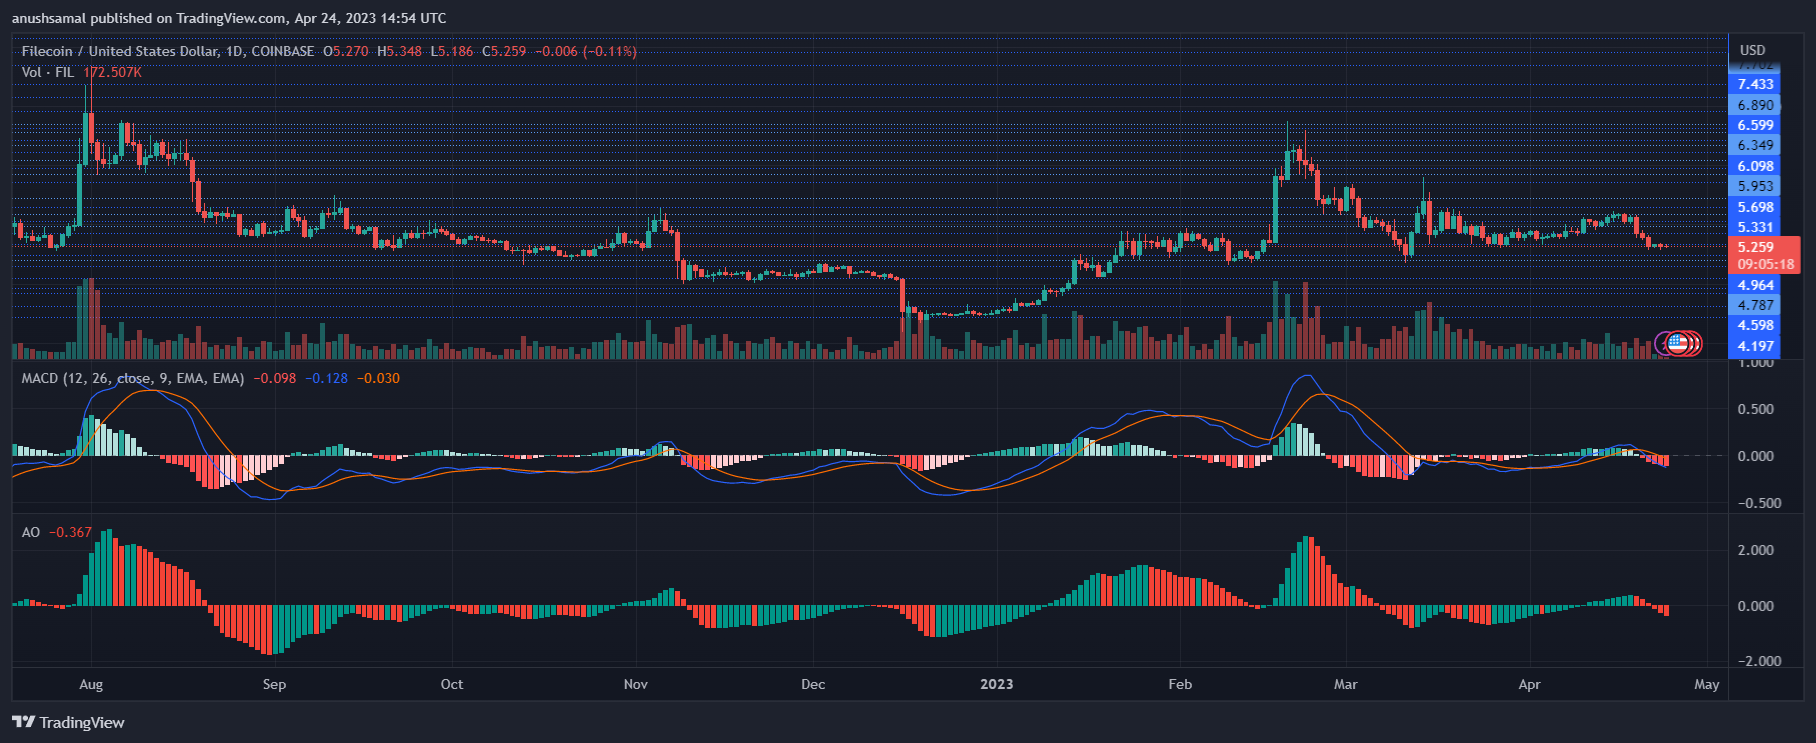Click the May label on time axis
This screenshot has height=743, width=1816.
1706,684
